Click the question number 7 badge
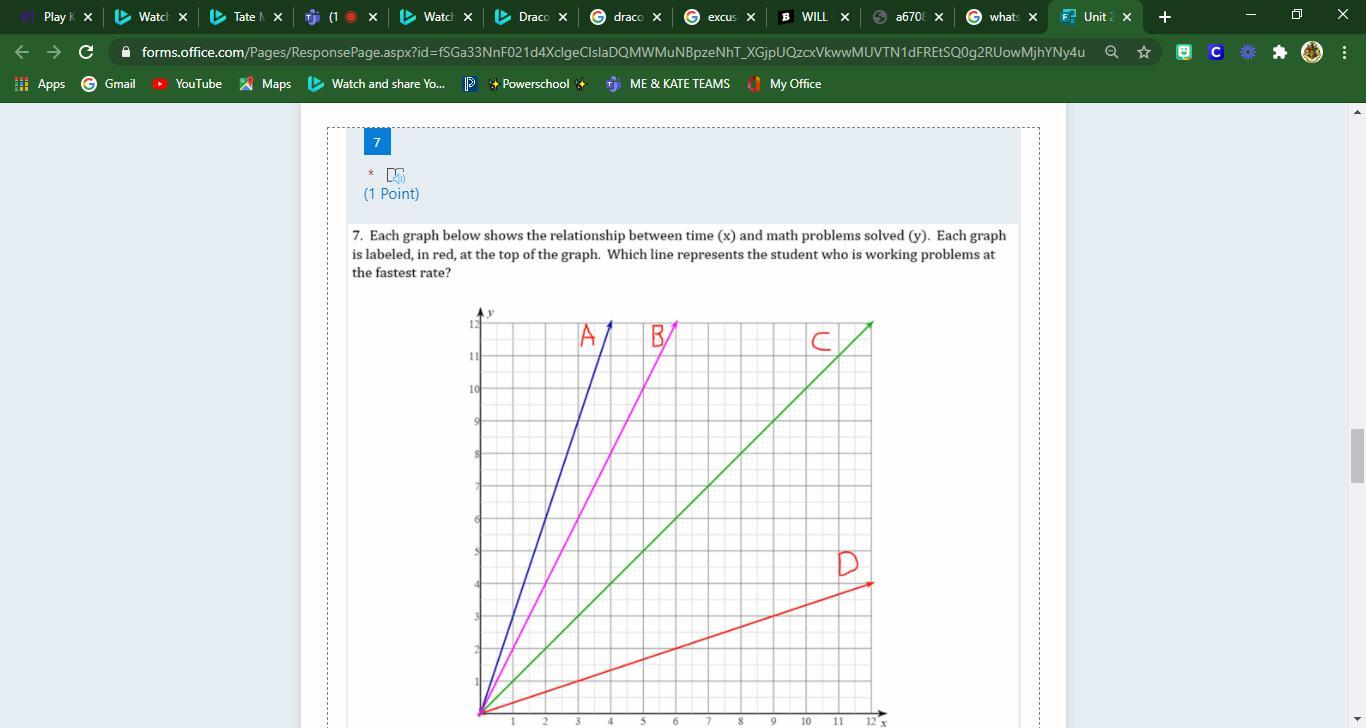This screenshot has height=728, width=1366. (x=377, y=142)
